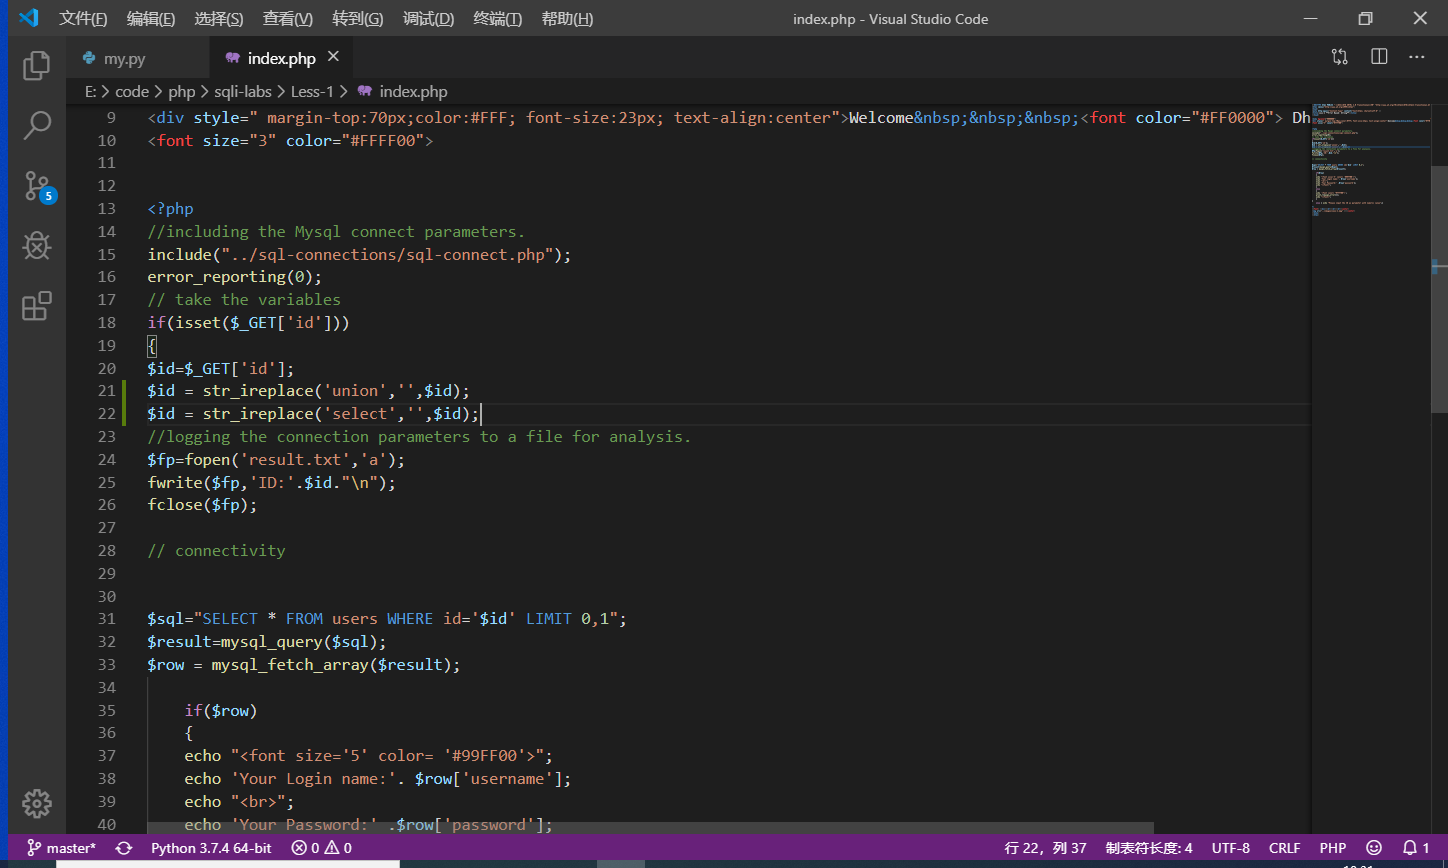The image size is (1448, 868).
Task: Select the Python 3.7.4 64-bit interpreter
Action: tap(211, 848)
